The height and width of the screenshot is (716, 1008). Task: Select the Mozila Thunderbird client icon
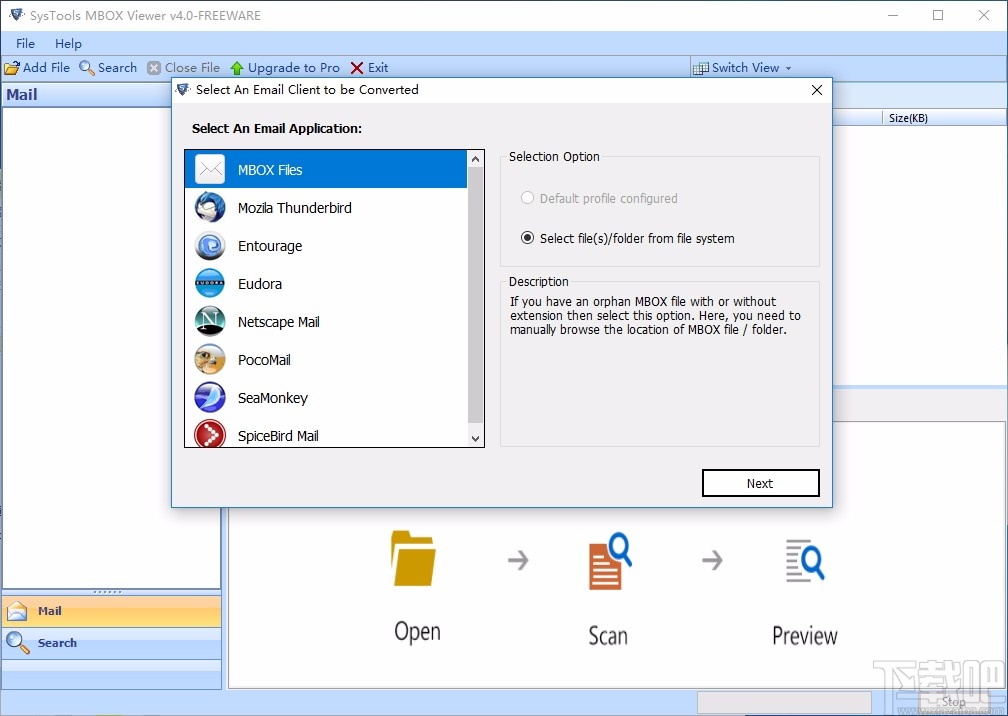pyautogui.click(x=209, y=208)
